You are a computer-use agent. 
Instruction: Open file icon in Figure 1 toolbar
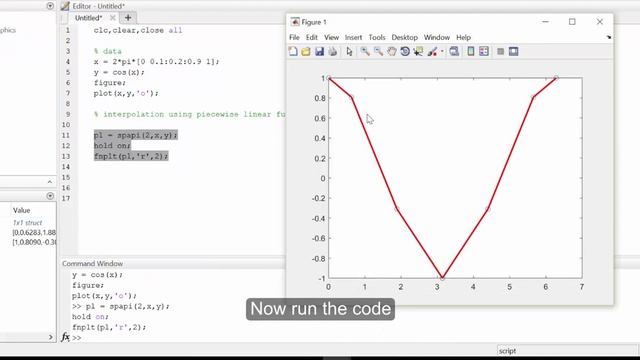pos(306,51)
